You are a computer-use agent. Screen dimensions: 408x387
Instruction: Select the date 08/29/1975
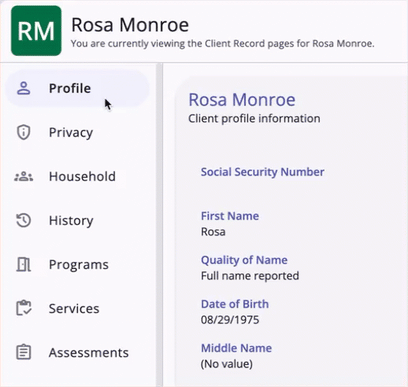click(x=230, y=320)
